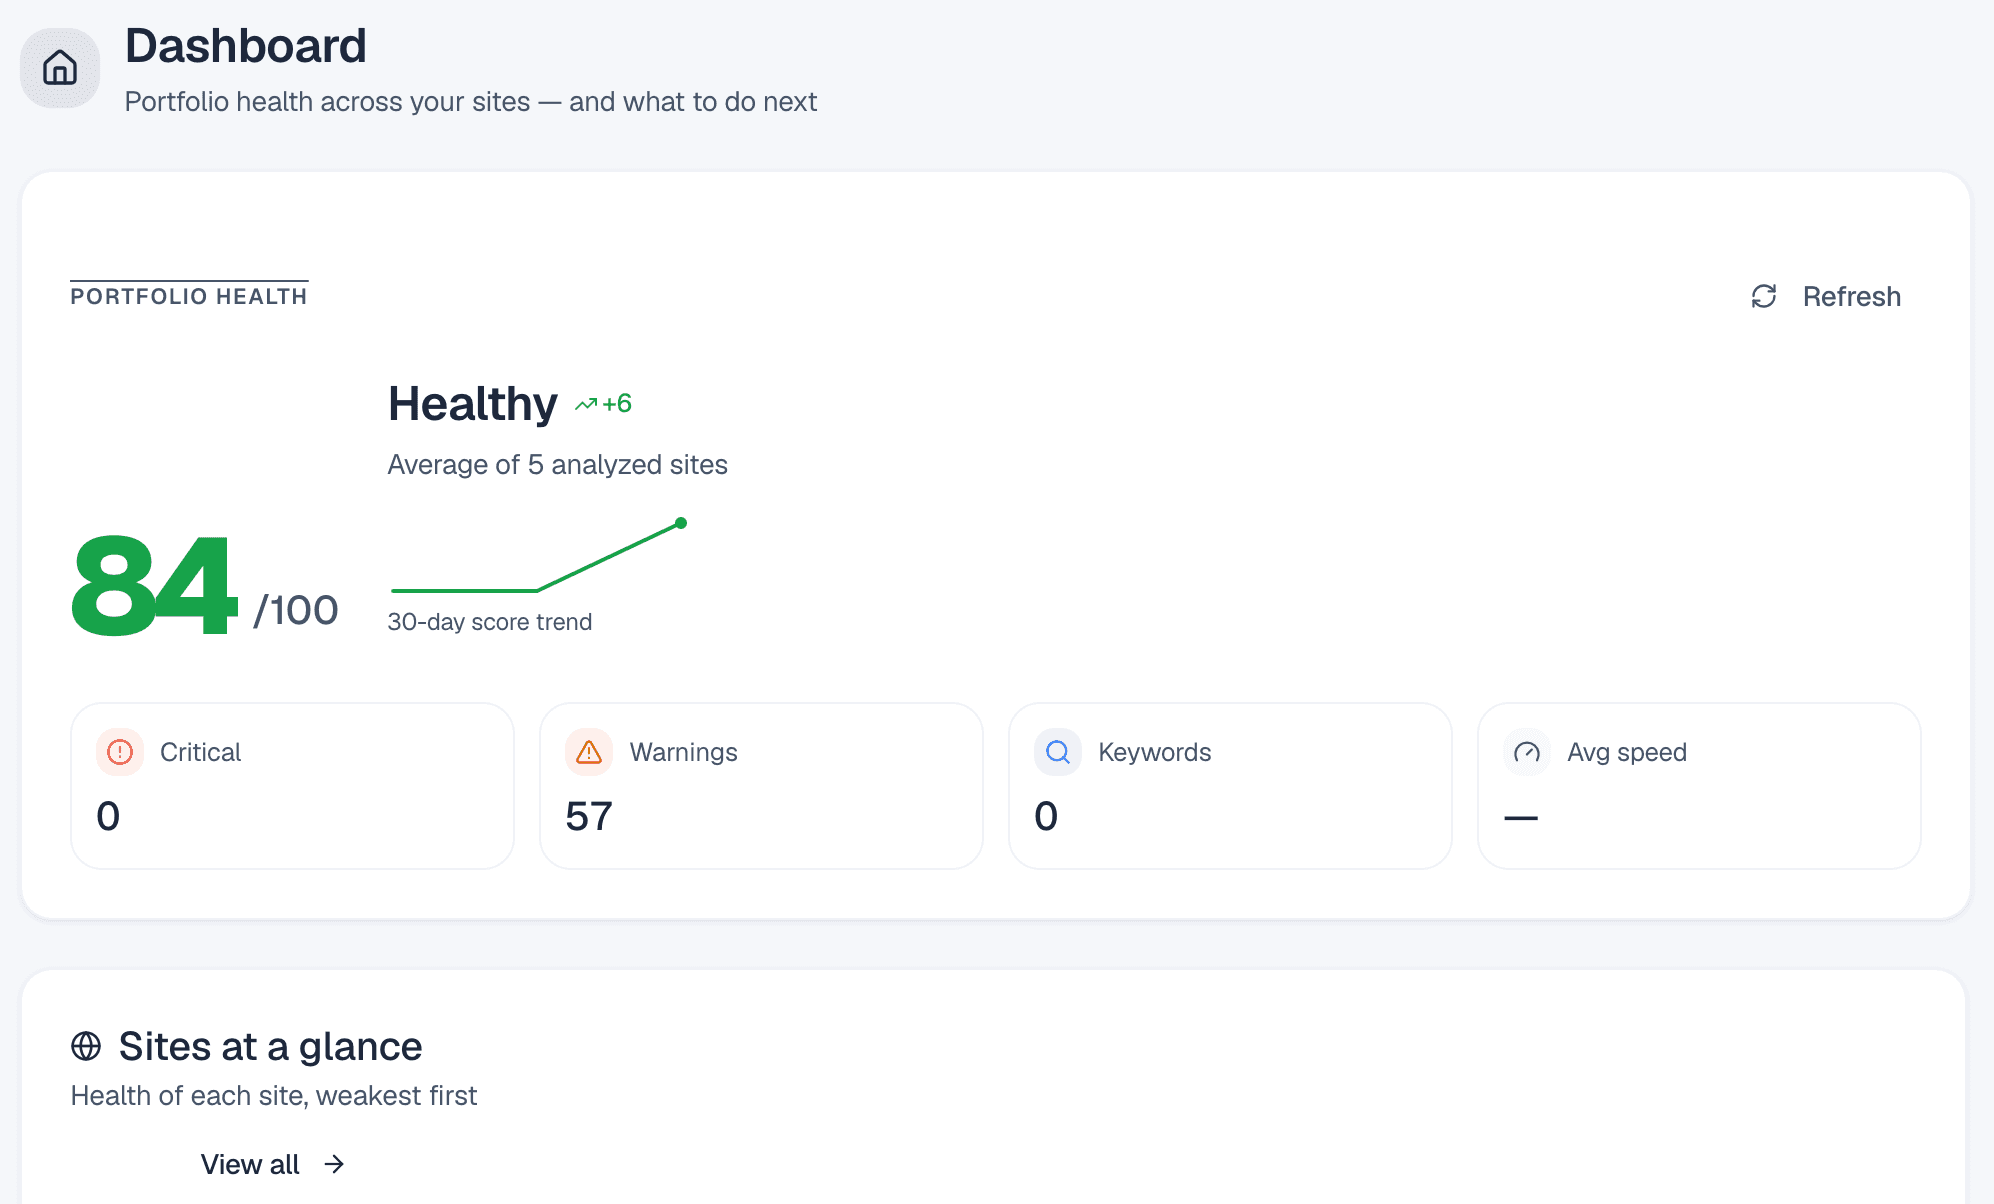Screen dimensions: 1994x1204
Task: Click the Healthy status heading
Action: [x=473, y=404]
